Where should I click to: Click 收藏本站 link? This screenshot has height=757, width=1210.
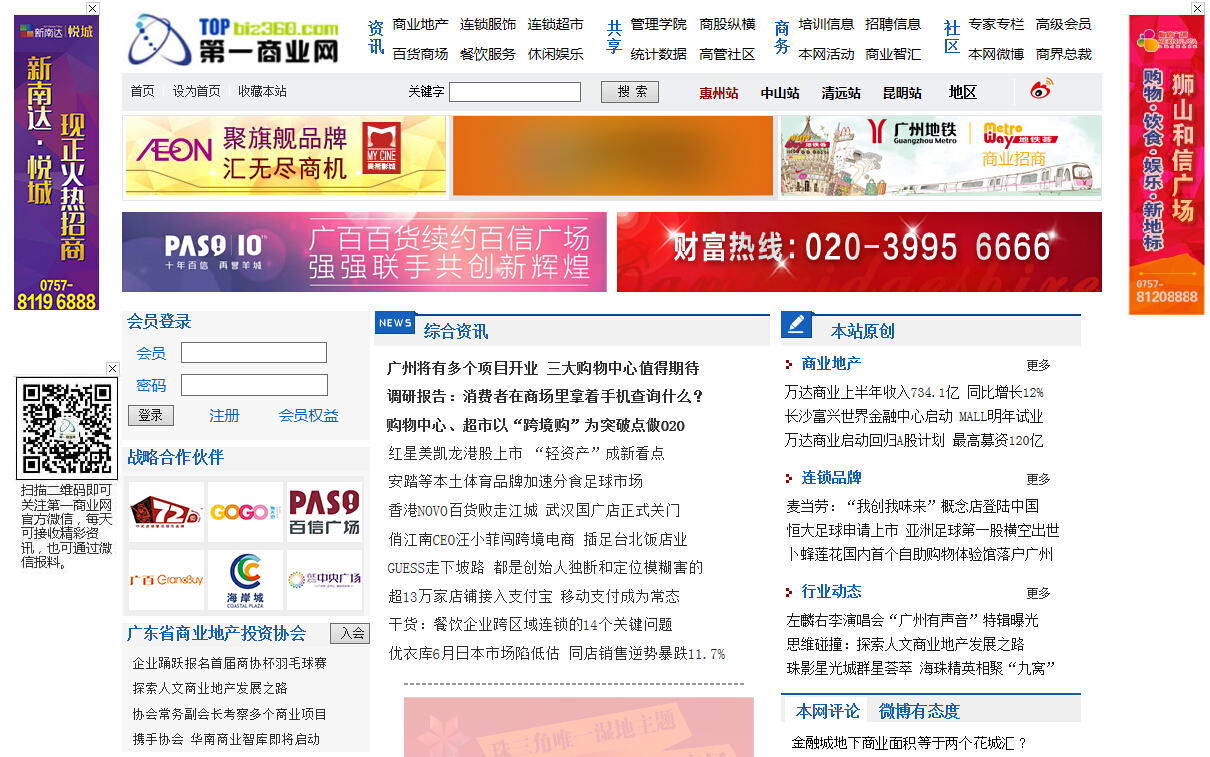tap(262, 91)
